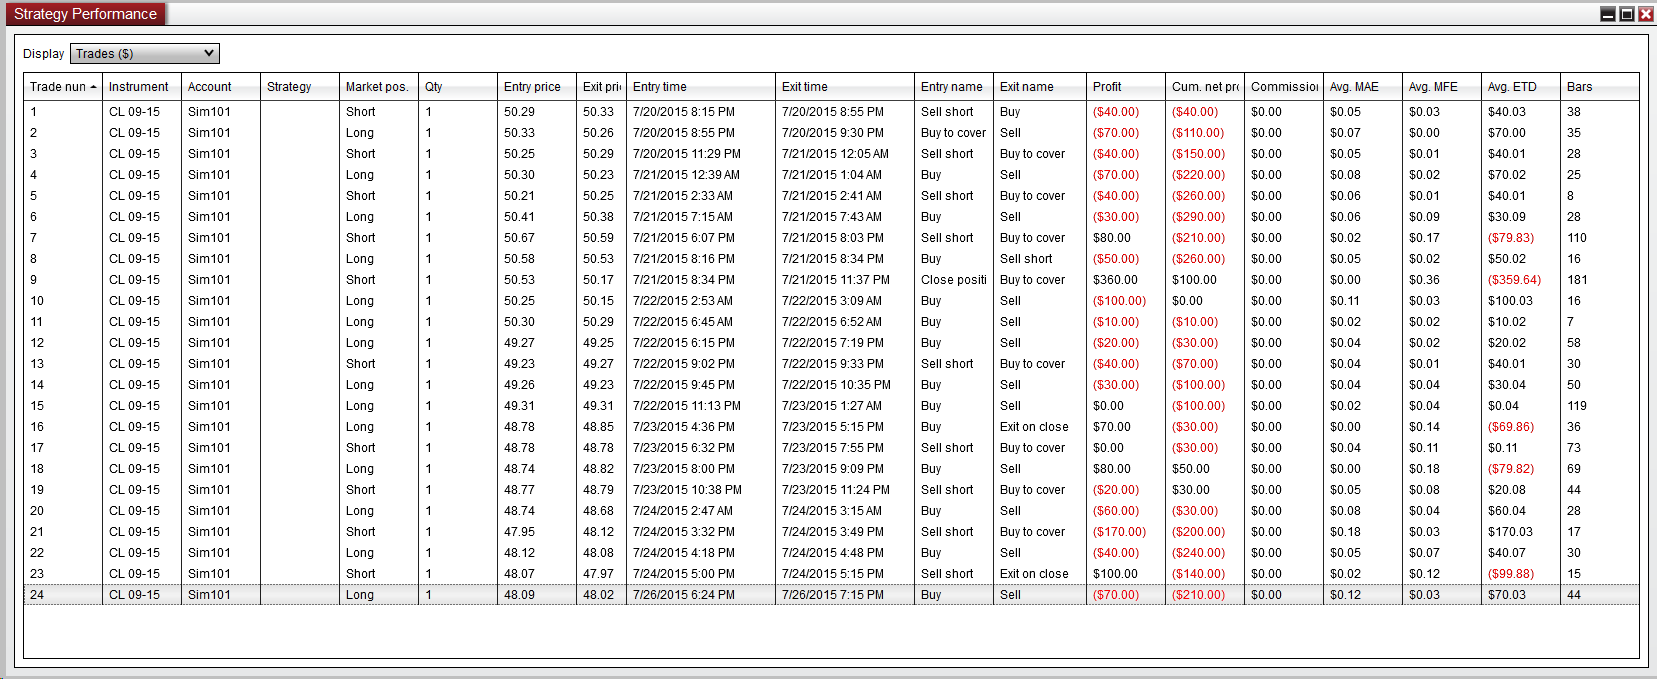Click exit time 7/22/2015 7:19 PM
1657x679 pixels.
pyautogui.click(x=833, y=343)
